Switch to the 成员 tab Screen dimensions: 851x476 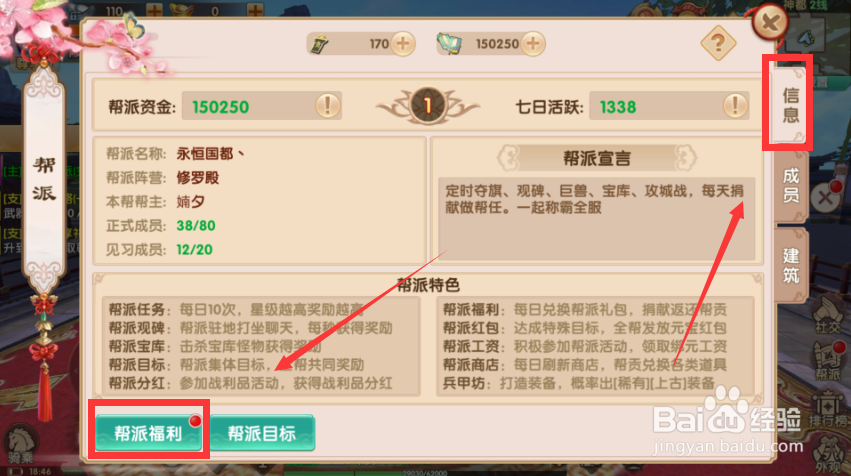tap(790, 185)
